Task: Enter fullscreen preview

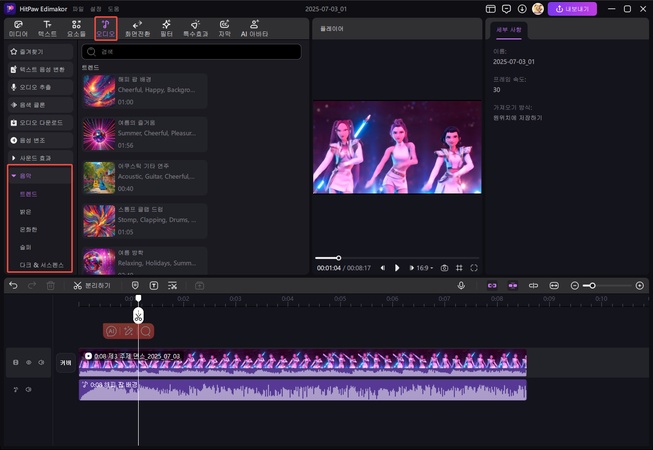Action: pos(474,268)
